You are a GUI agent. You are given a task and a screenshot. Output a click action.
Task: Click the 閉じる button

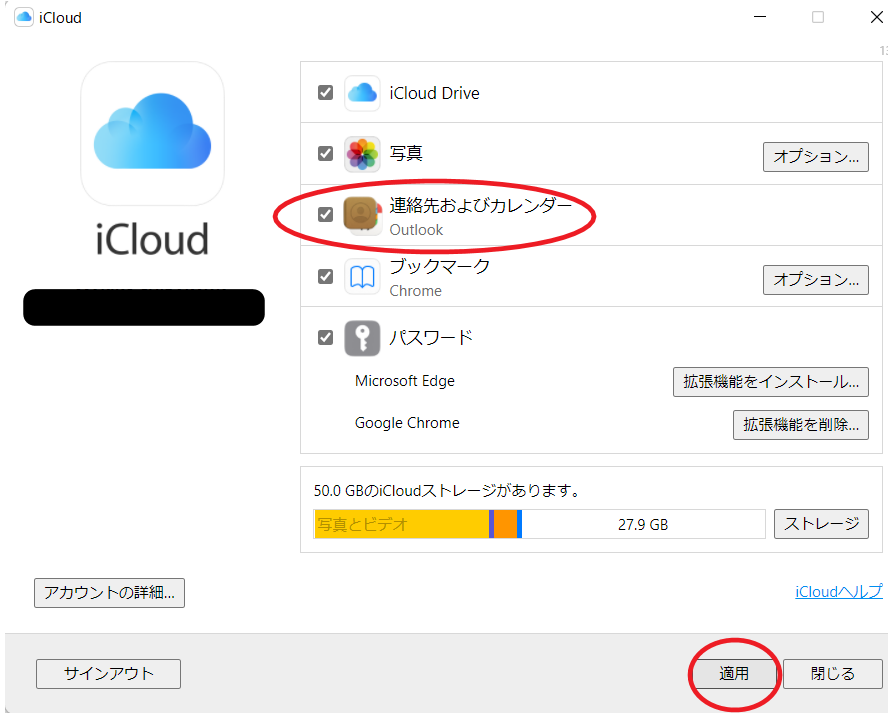(832, 674)
